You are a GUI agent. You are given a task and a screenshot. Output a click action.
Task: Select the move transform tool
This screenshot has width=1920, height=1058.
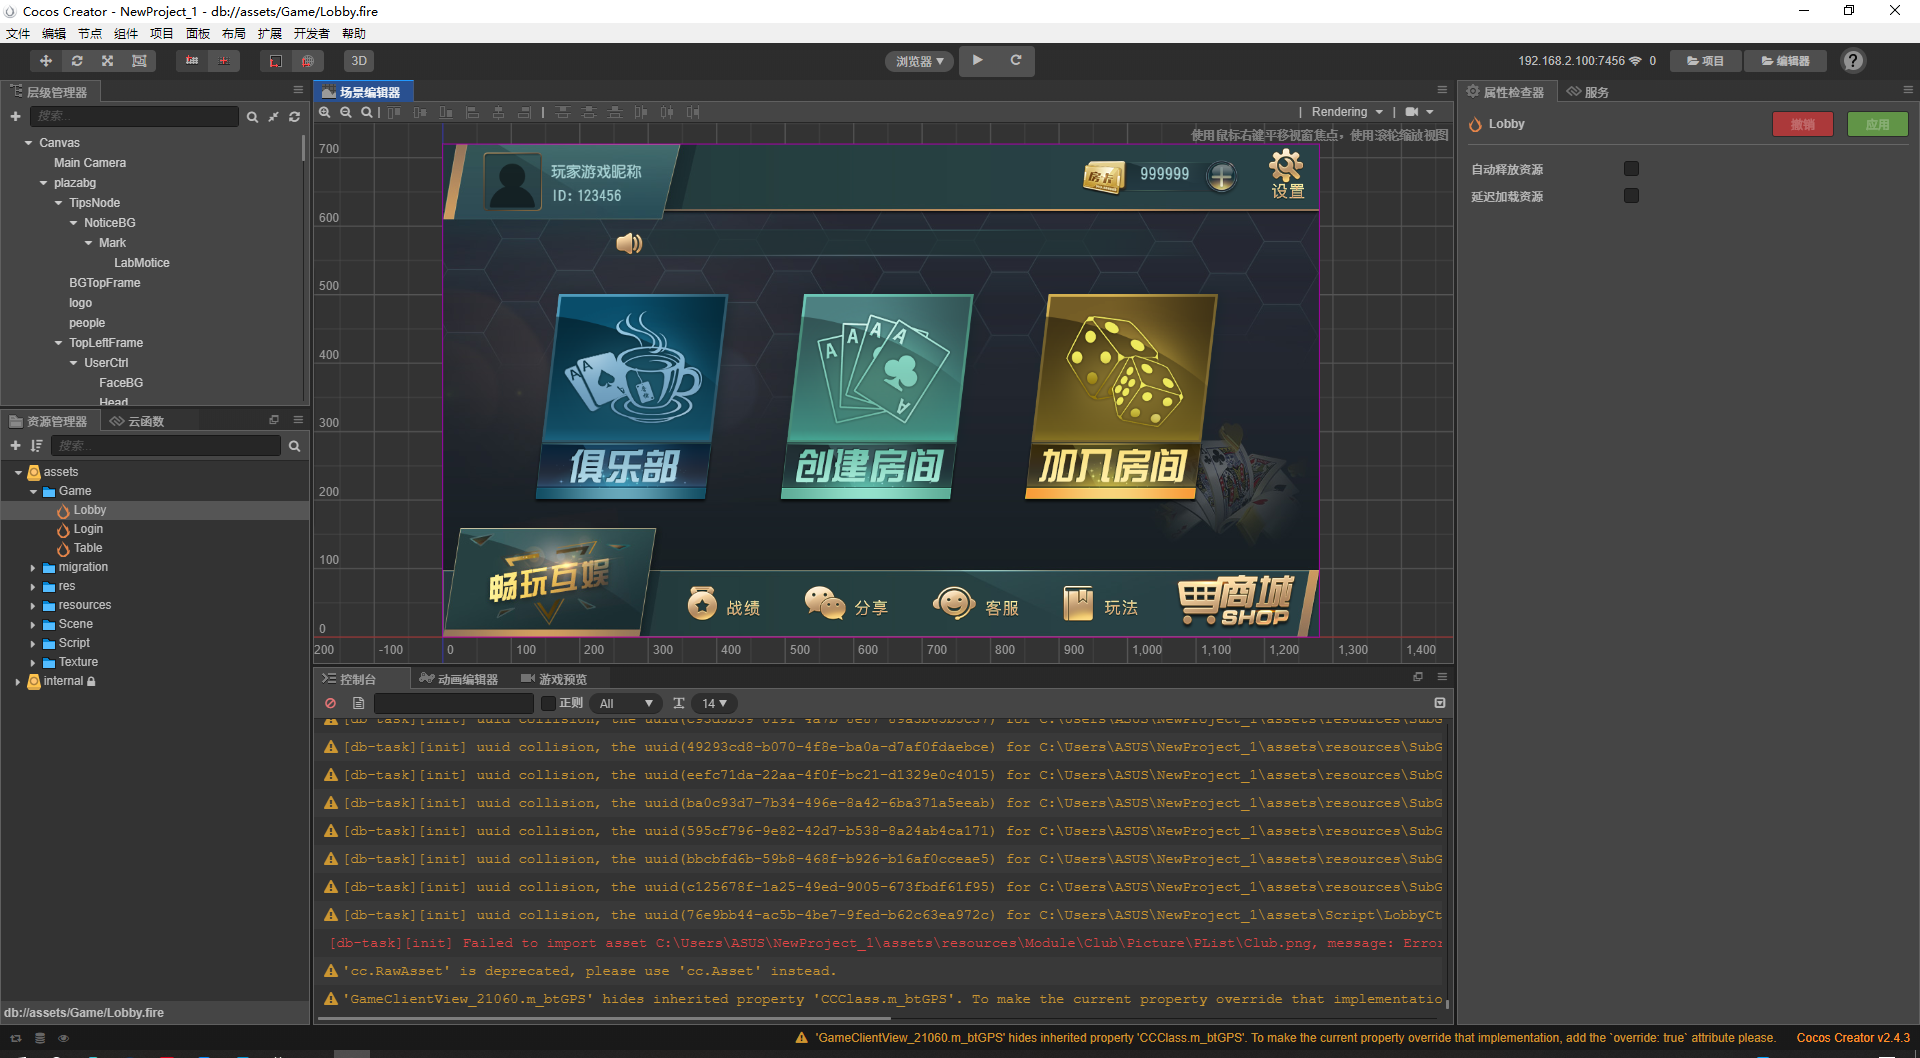pyautogui.click(x=46, y=61)
